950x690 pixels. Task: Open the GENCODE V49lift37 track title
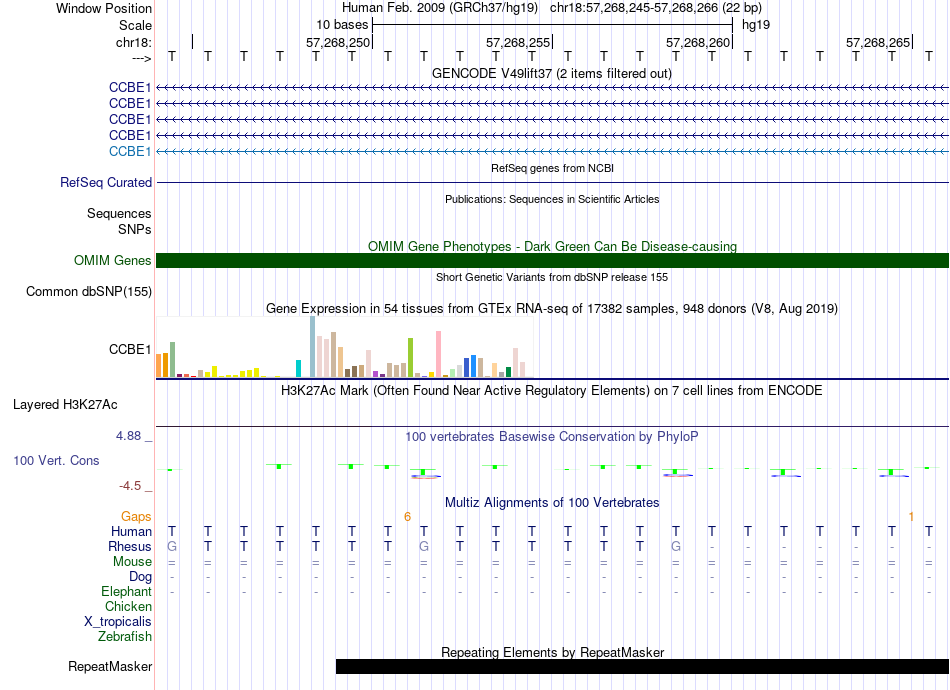coord(552,74)
